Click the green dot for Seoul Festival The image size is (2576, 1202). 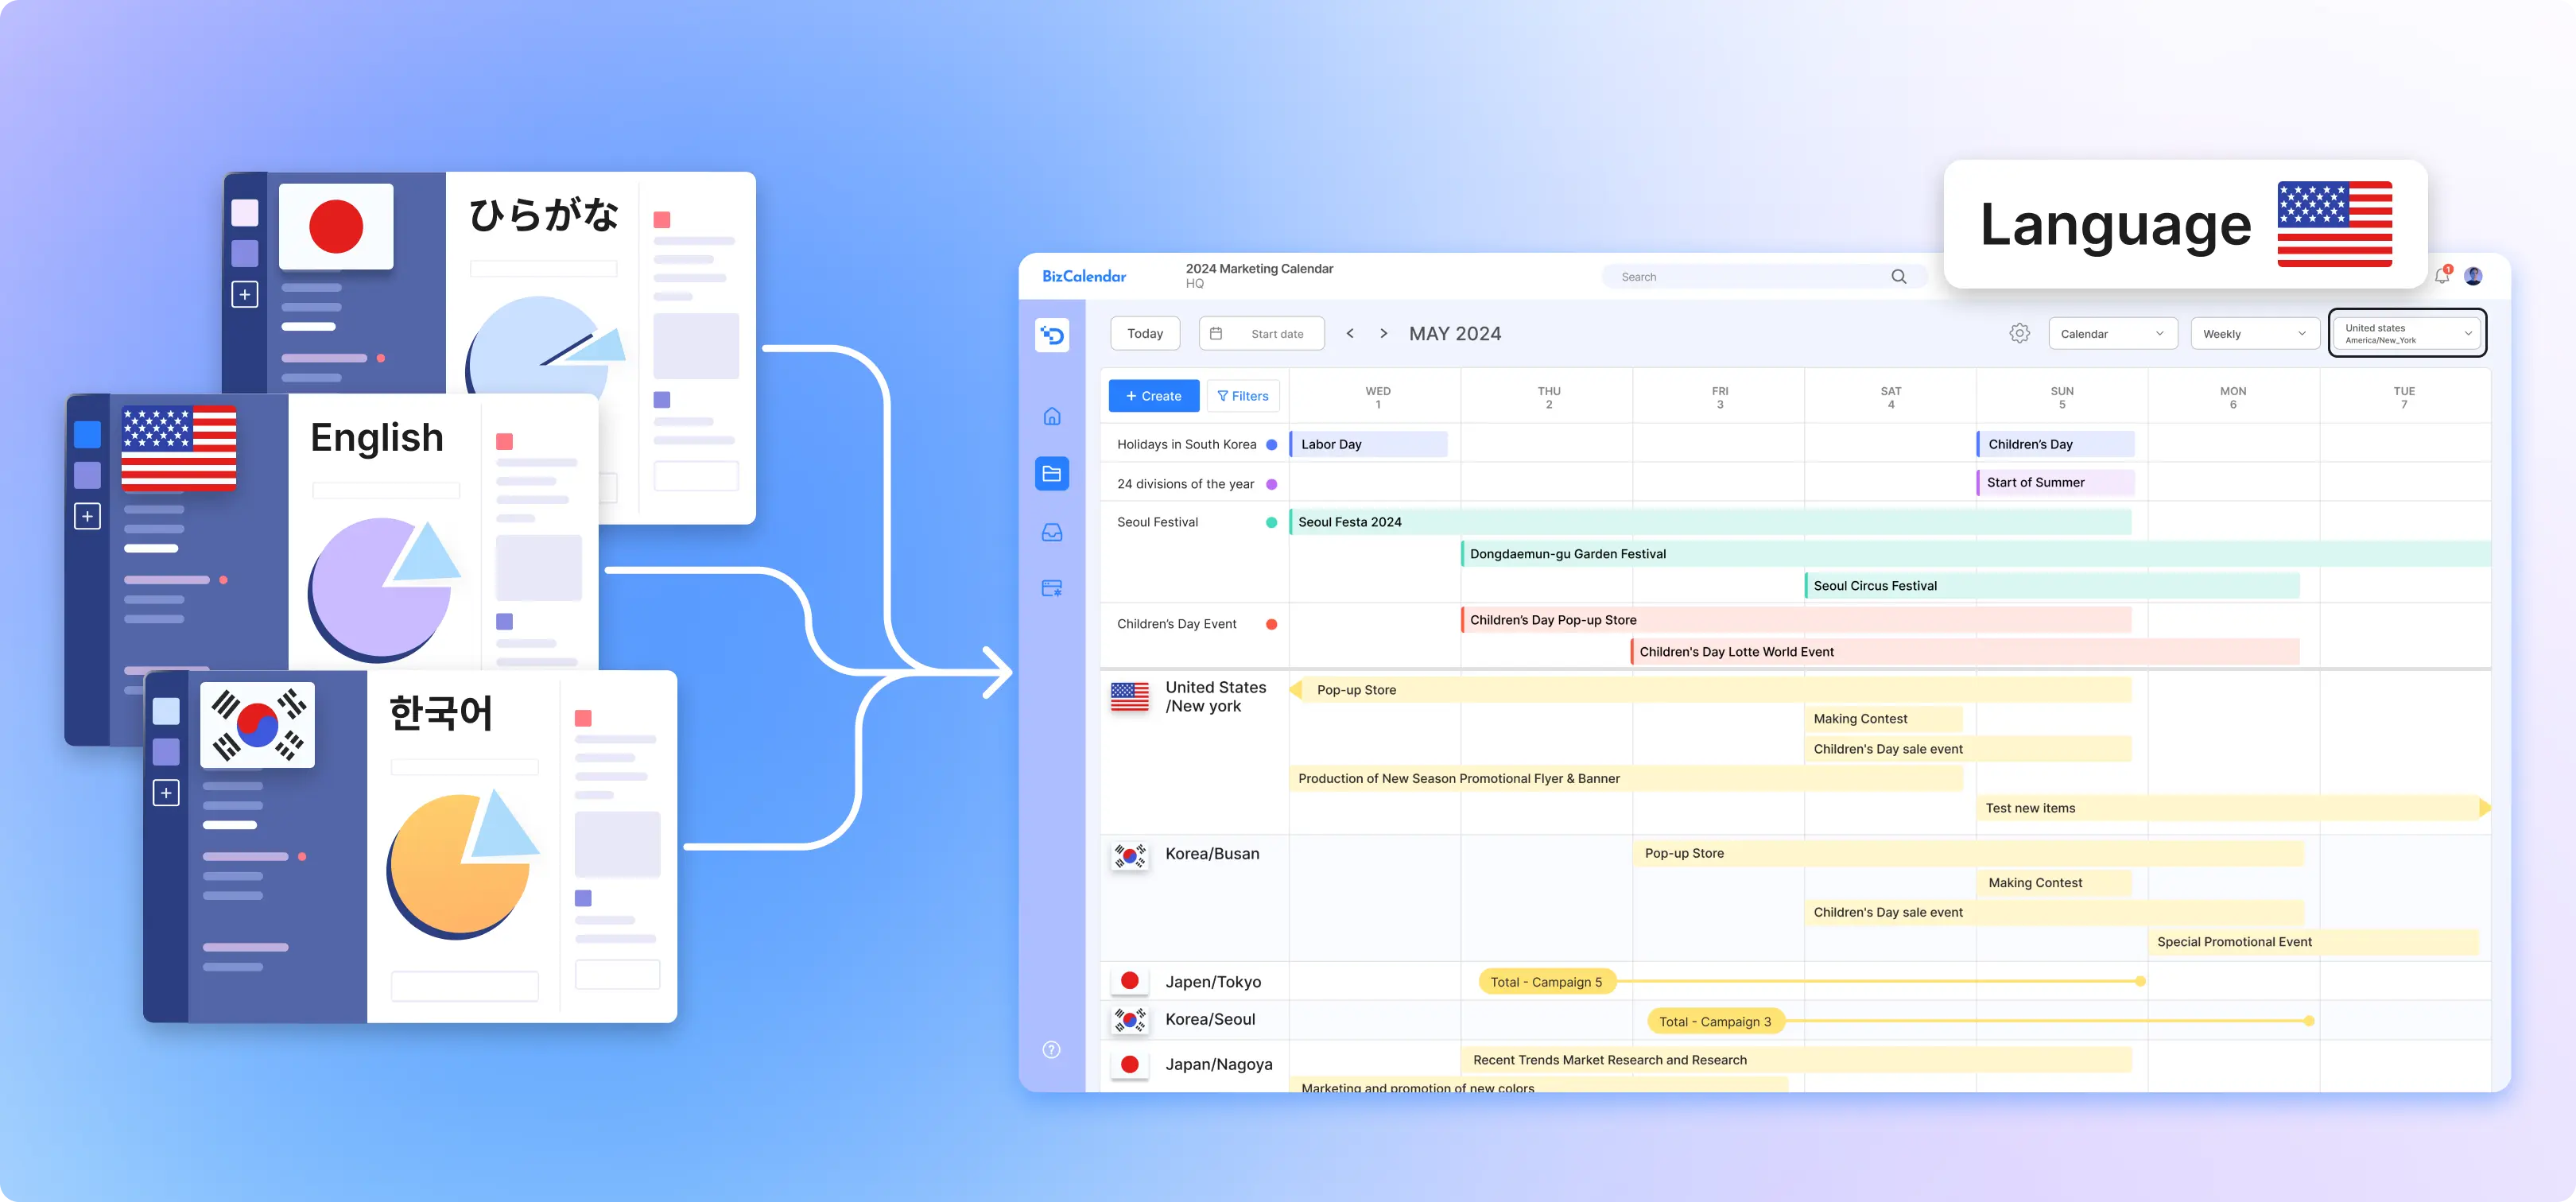[x=1271, y=522]
